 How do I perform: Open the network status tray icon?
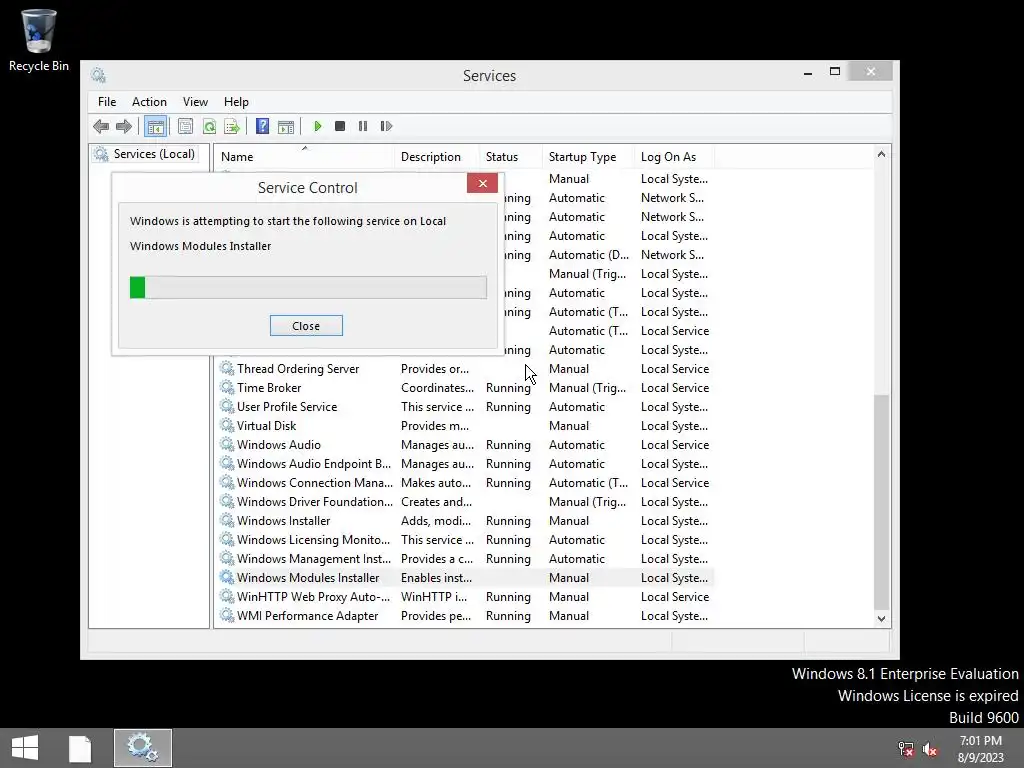click(906, 749)
